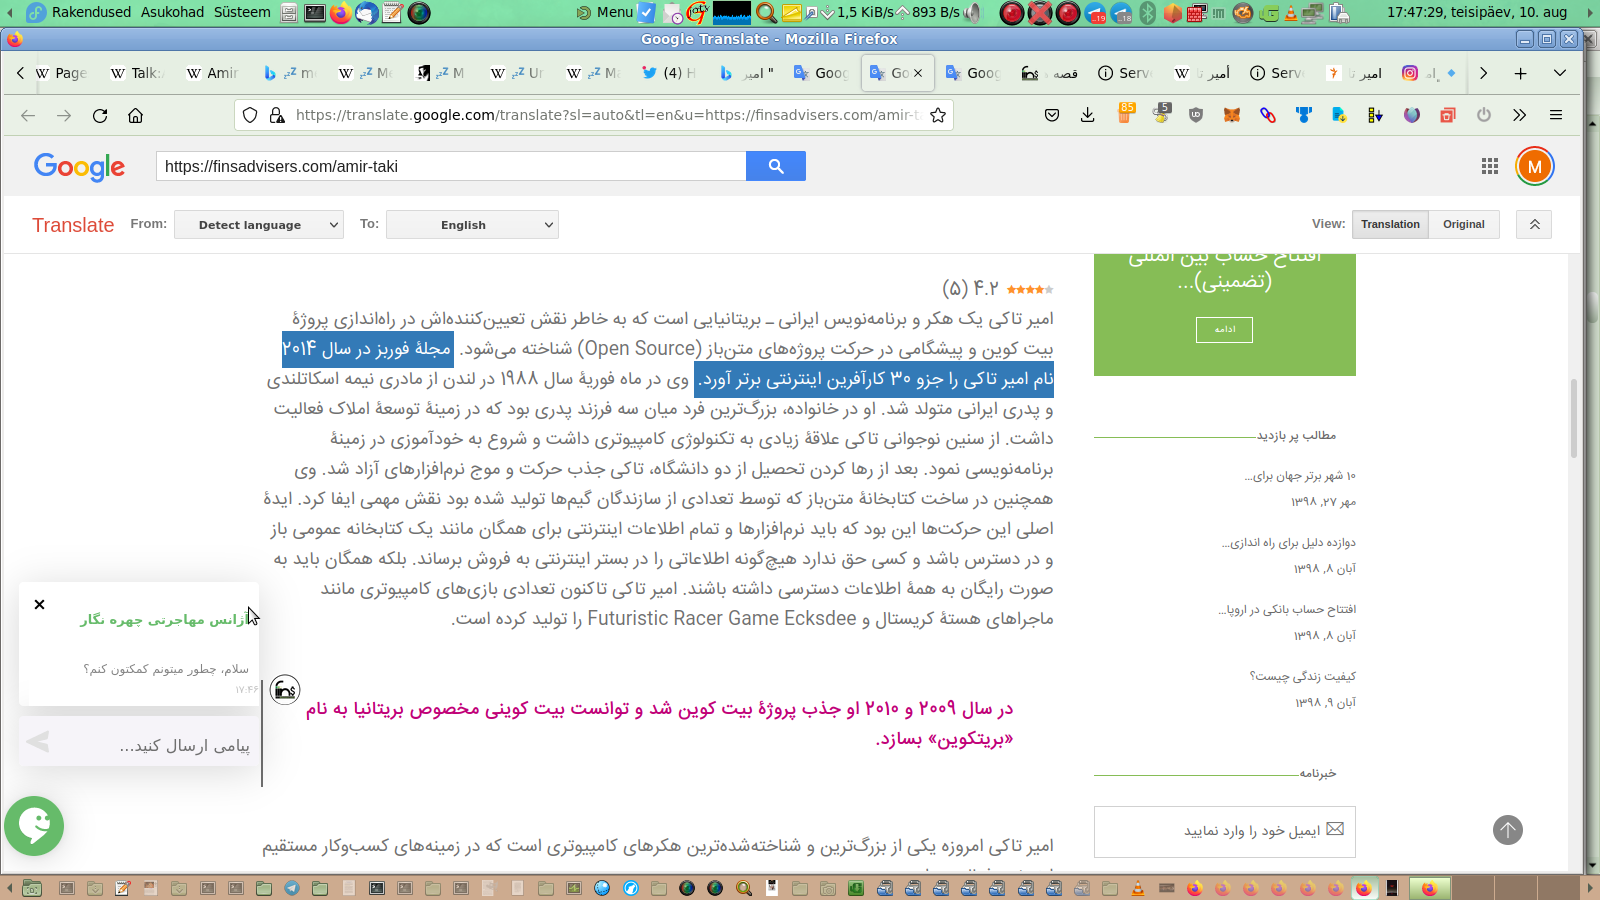Open sidebar link '۱۰ شهر برتر جهان برای'
The width and height of the screenshot is (1600, 900).
(1300, 476)
